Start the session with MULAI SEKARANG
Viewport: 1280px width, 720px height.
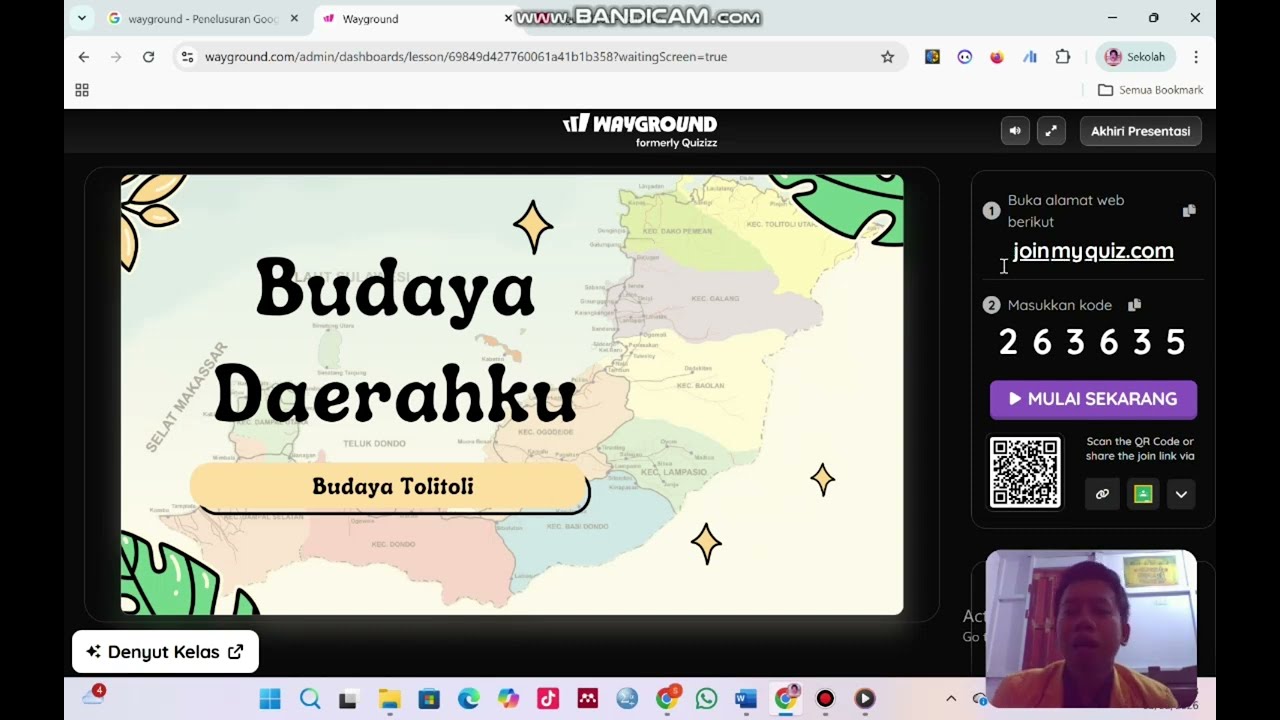coord(1093,399)
